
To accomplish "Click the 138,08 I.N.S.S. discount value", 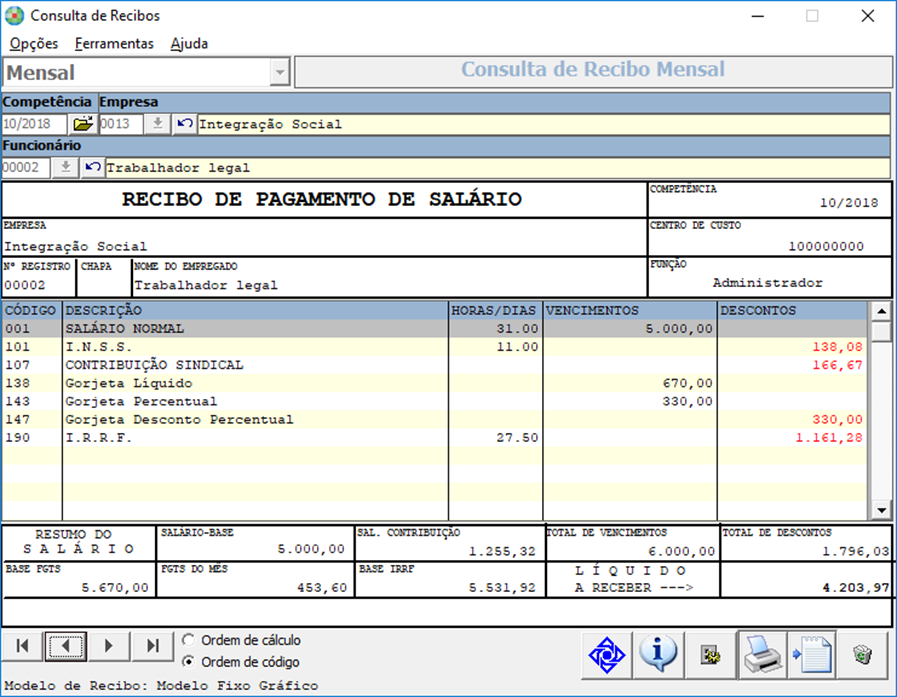I will pyautogui.click(x=838, y=347).
